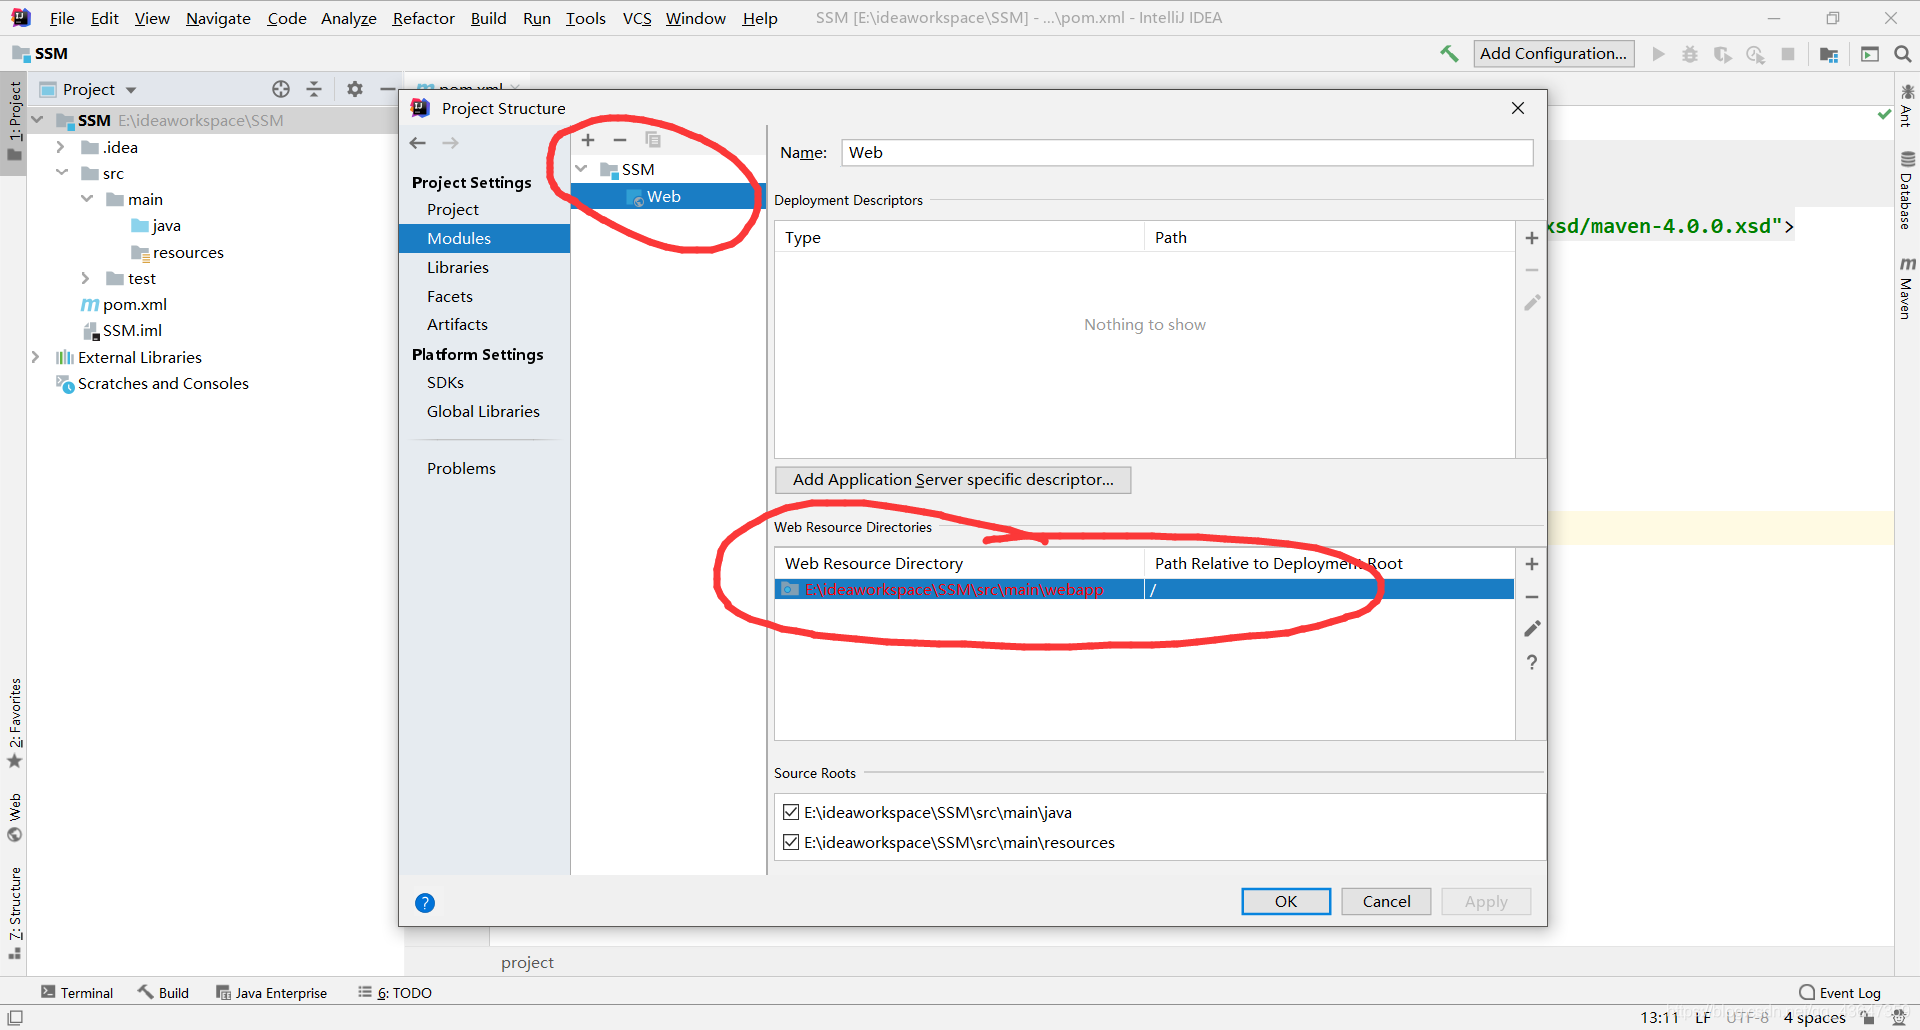Click Add Configuration button
The height and width of the screenshot is (1030, 1920).
coord(1553,54)
